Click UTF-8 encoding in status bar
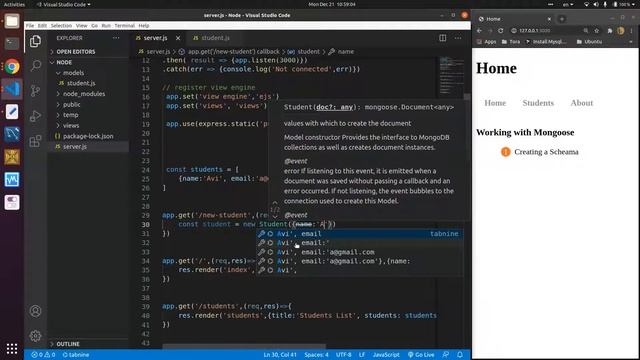The width and height of the screenshot is (640, 360). [x=344, y=355]
